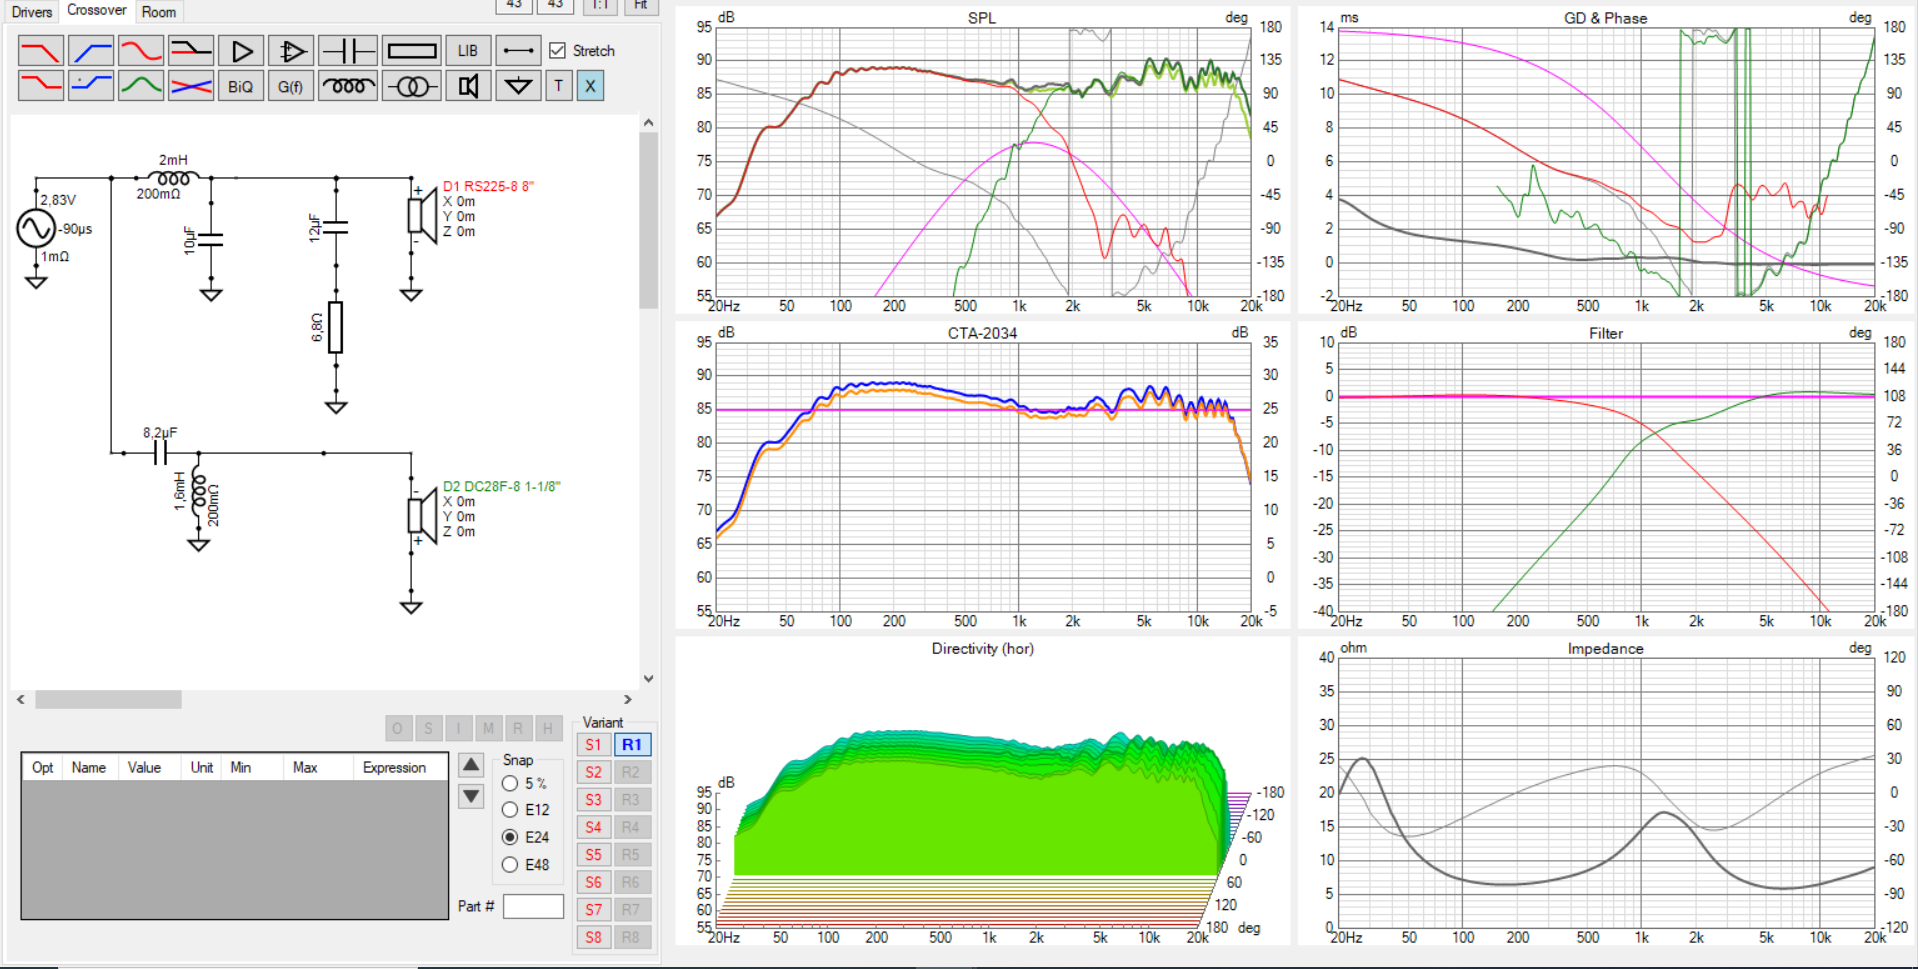Add a resistor component
1918x969 pixels.
point(411,50)
